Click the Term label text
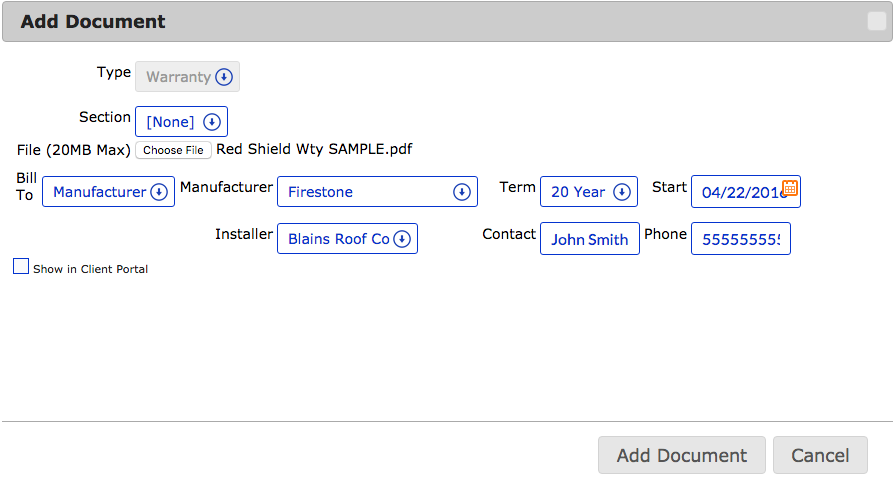Image resolution: width=894 pixels, height=488 pixels. click(517, 187)
